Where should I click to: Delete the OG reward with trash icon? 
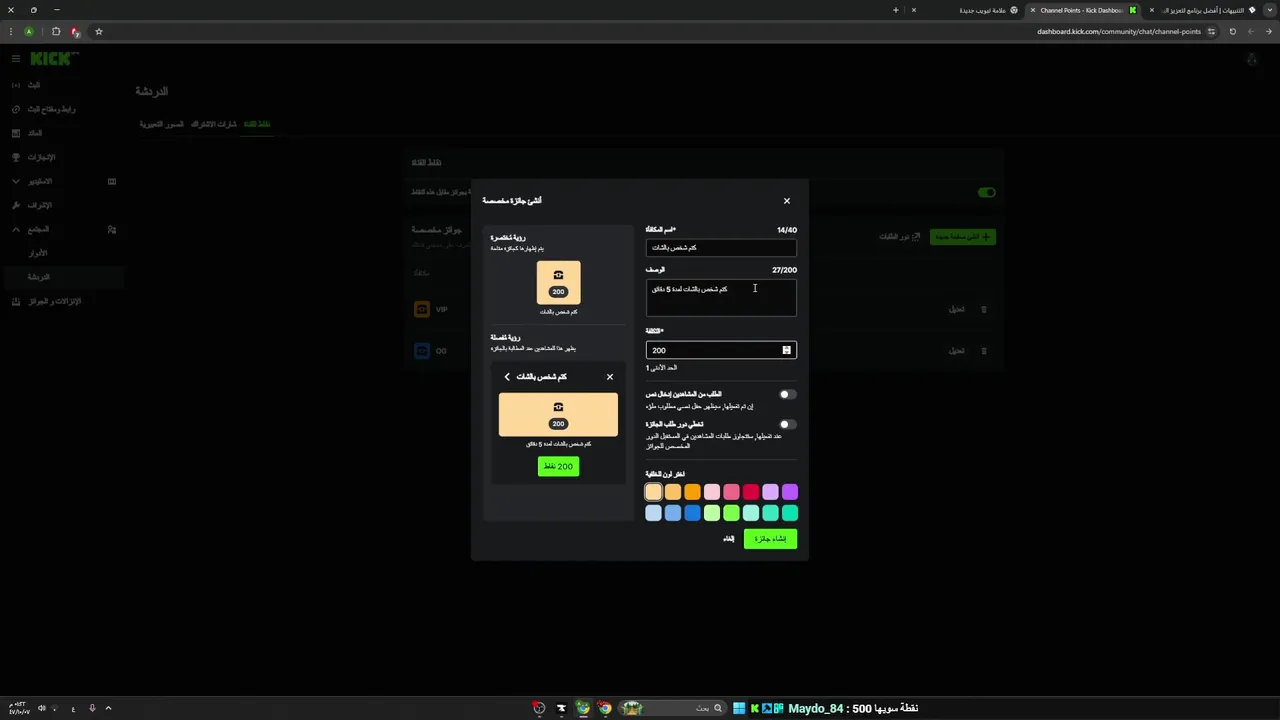983,351
